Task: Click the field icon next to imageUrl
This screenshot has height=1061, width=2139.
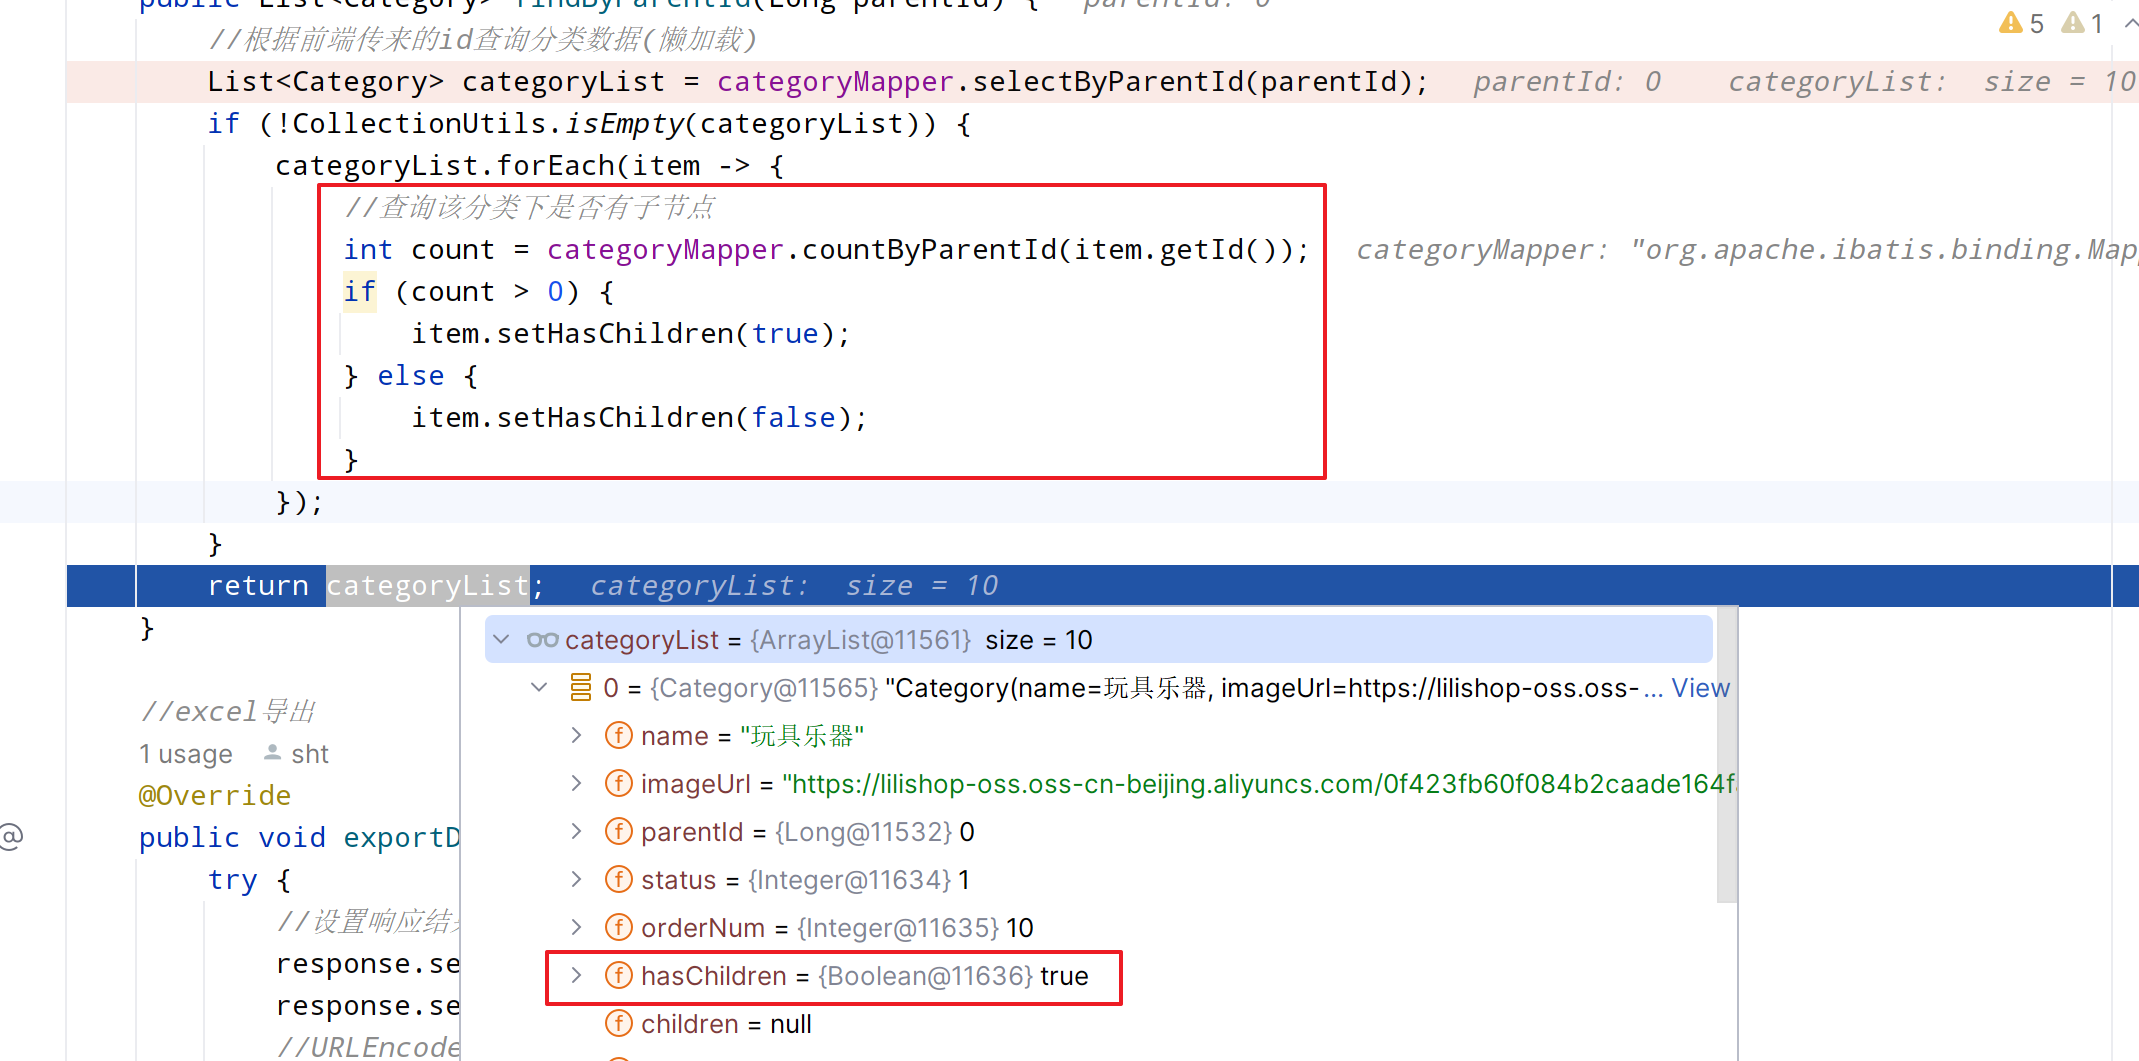Action: 619,784
